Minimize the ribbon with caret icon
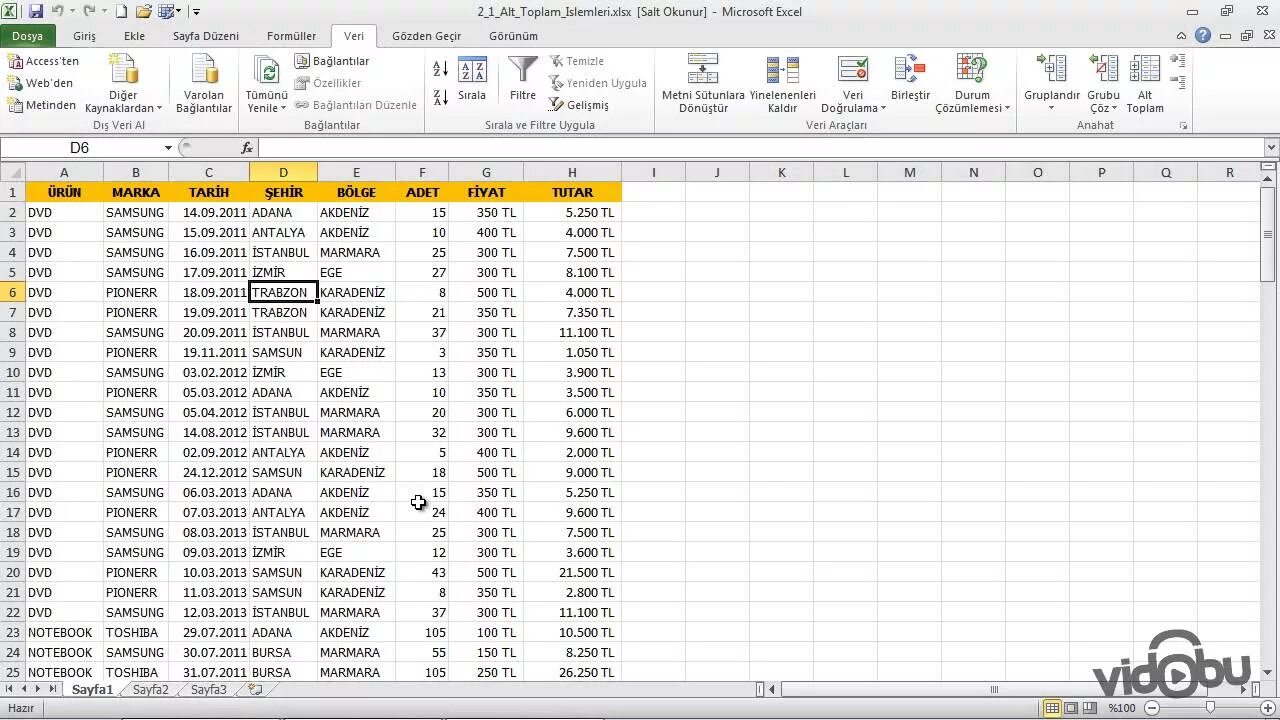This screenshot has width=1280, height=720. [x=1183, y=36]
